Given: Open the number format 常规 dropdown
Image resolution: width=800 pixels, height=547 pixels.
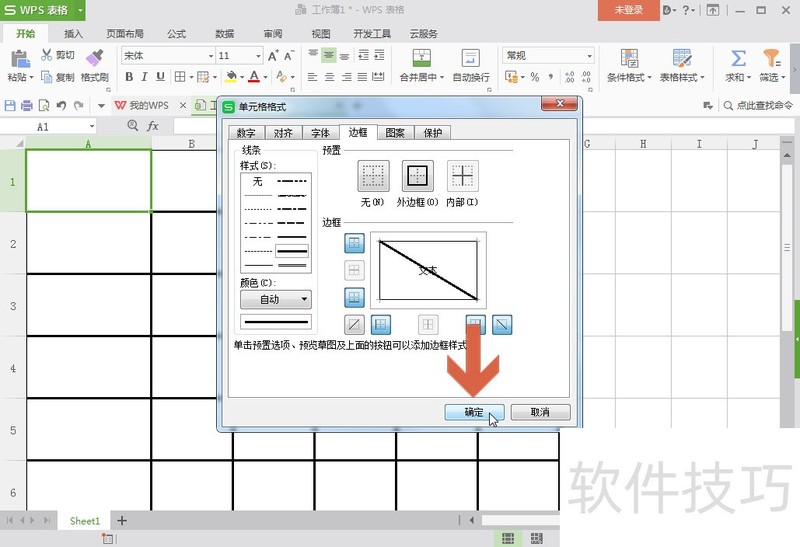Looking at the screenshot, I should click(590, 56).
